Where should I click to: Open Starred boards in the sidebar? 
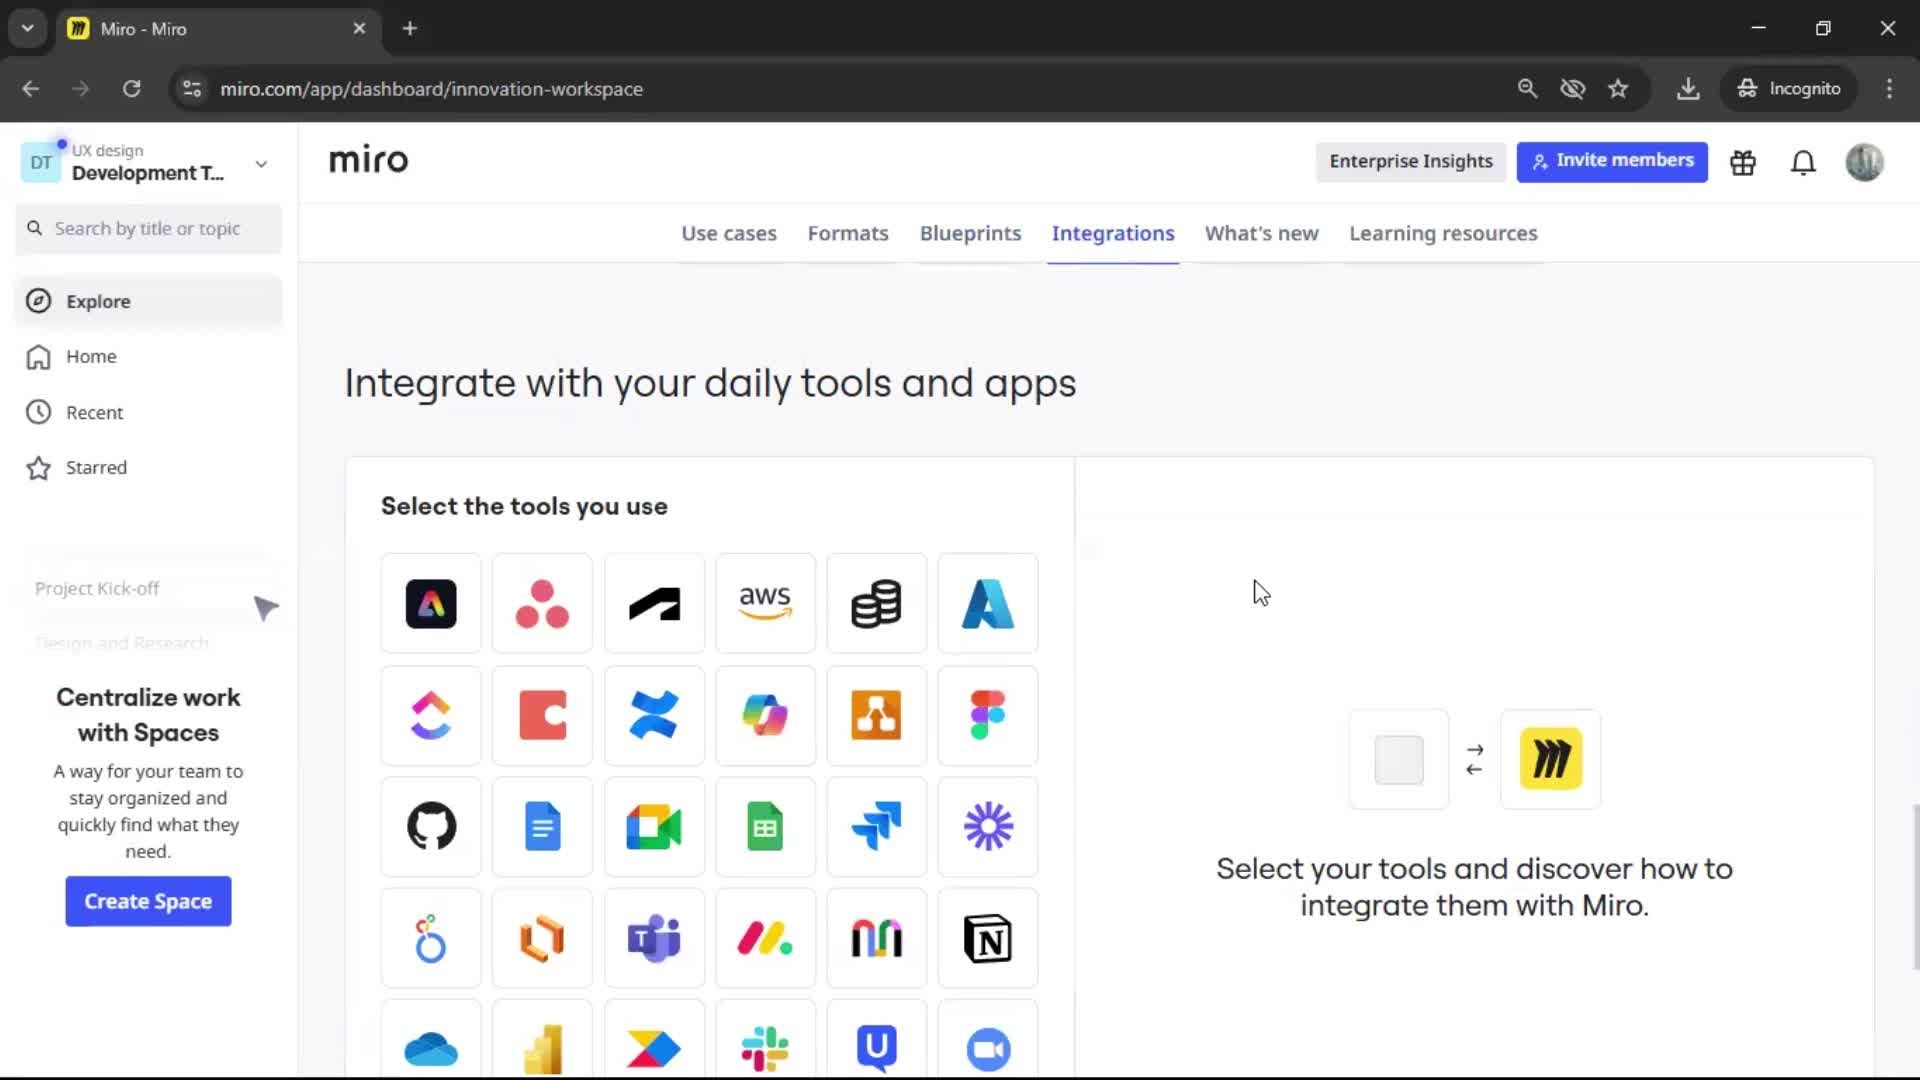[148, 467]
